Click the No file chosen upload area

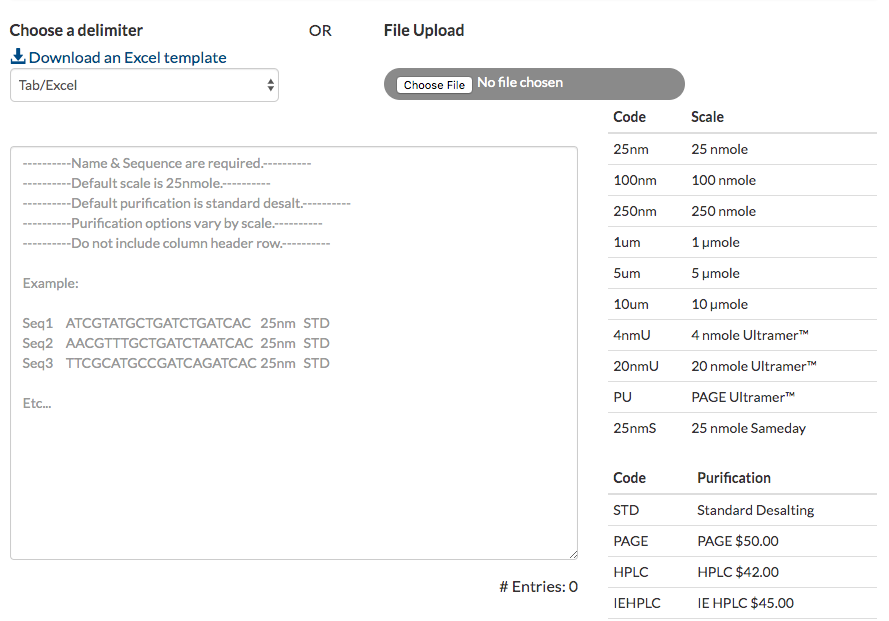click(520, 83)
